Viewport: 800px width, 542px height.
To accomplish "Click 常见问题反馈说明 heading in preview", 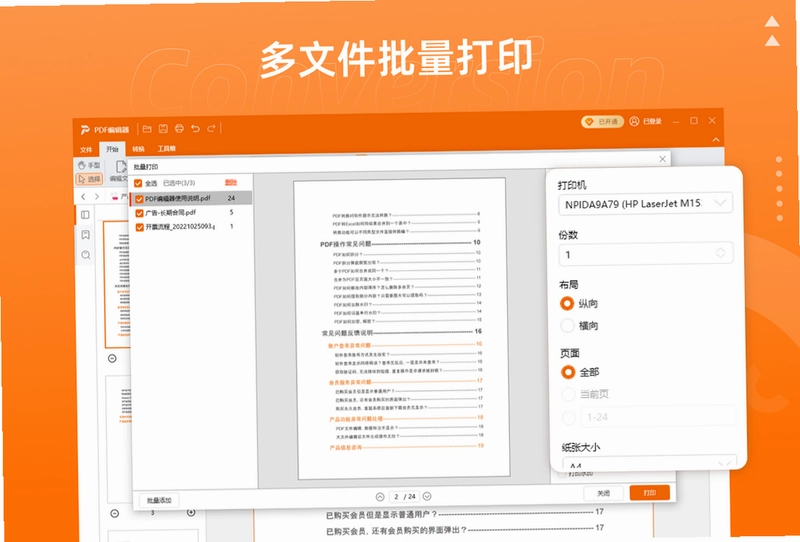I will 347,333.
